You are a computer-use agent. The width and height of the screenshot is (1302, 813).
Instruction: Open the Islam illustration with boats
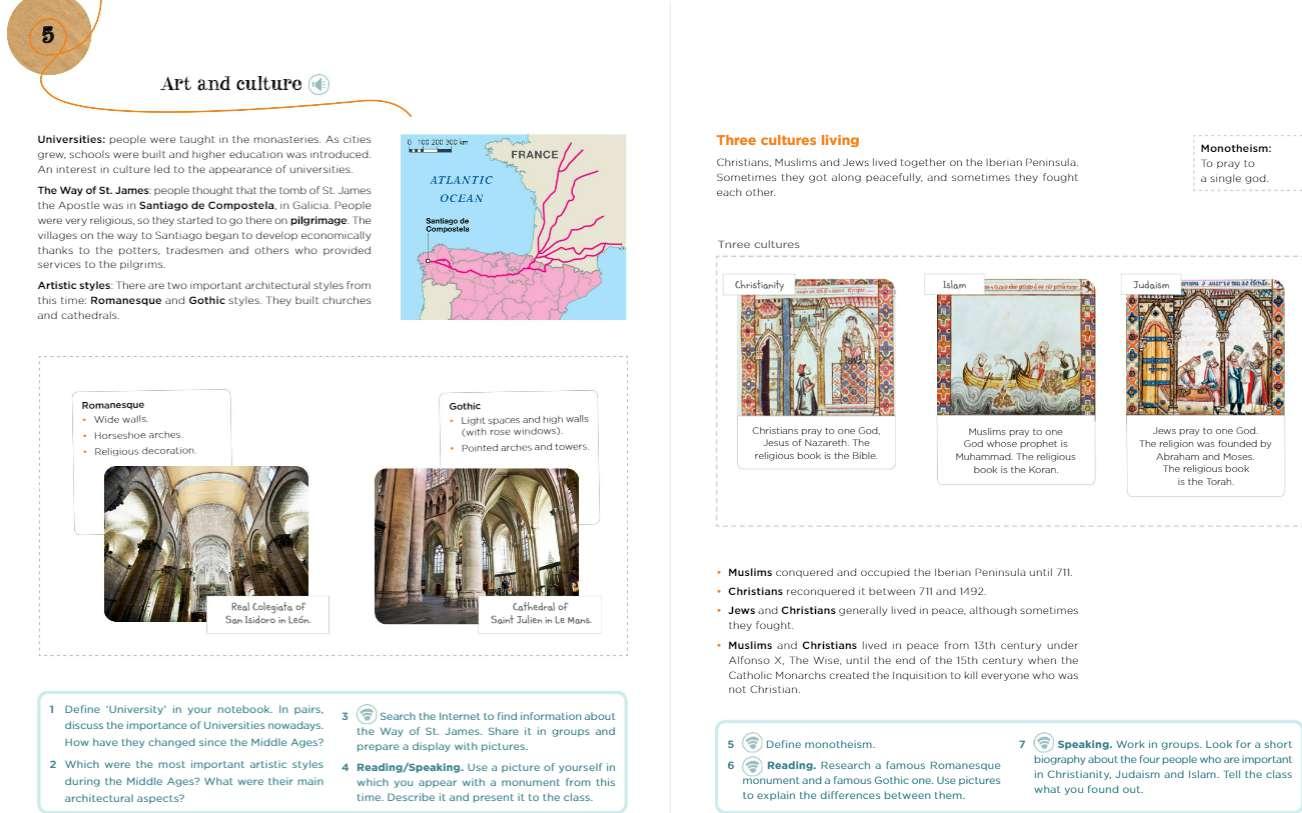click(x=1016, y=347)
